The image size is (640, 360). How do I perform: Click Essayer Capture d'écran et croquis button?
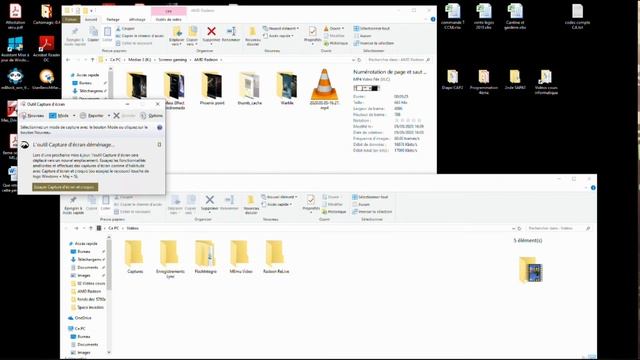pos(65,187)
